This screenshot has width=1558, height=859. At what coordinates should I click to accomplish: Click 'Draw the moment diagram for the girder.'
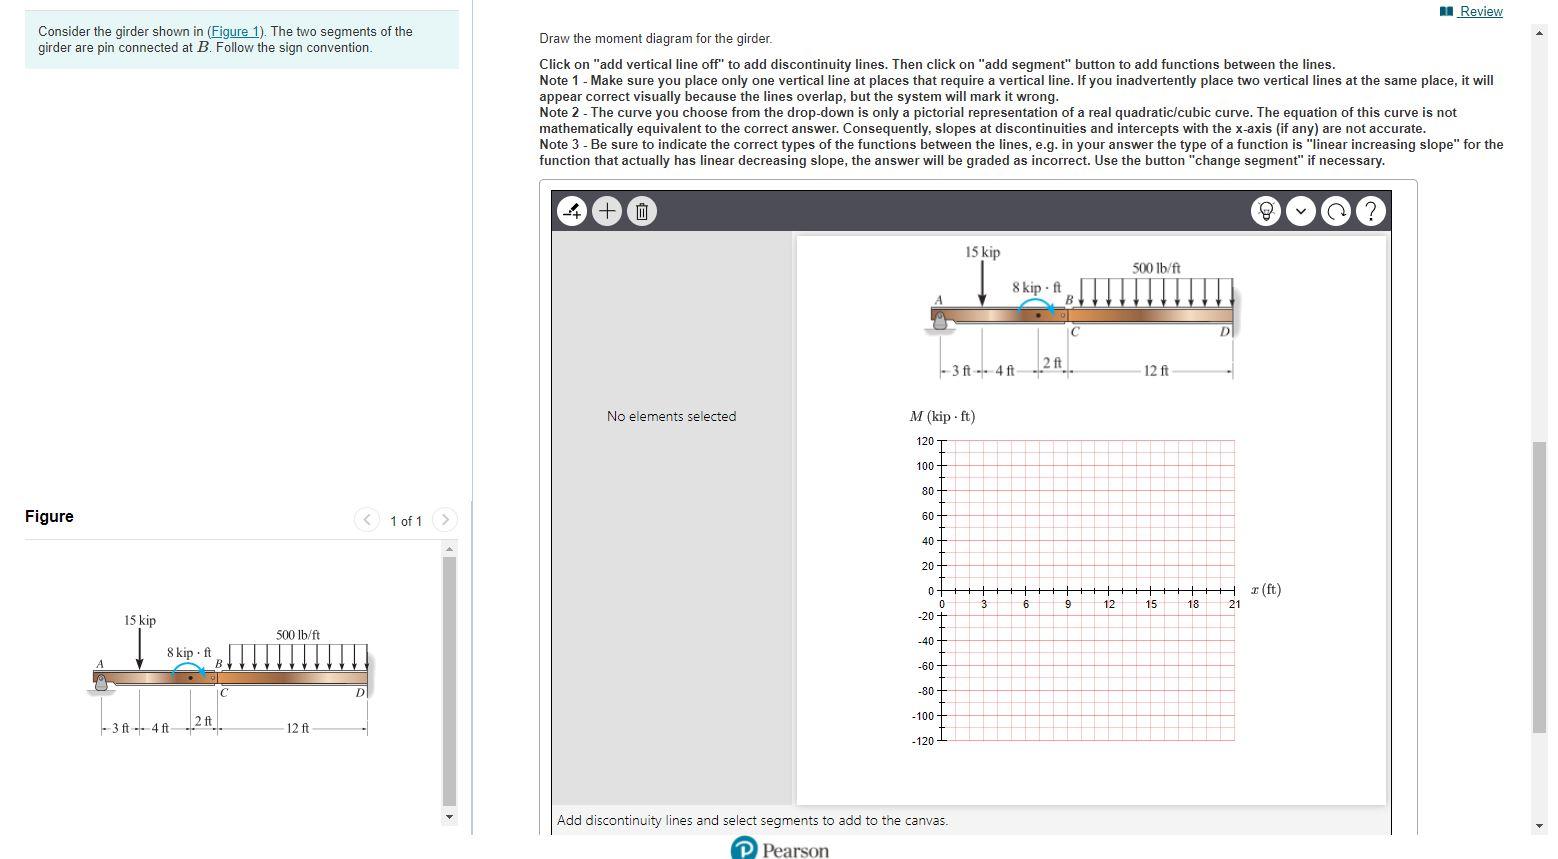click(655, 38)
